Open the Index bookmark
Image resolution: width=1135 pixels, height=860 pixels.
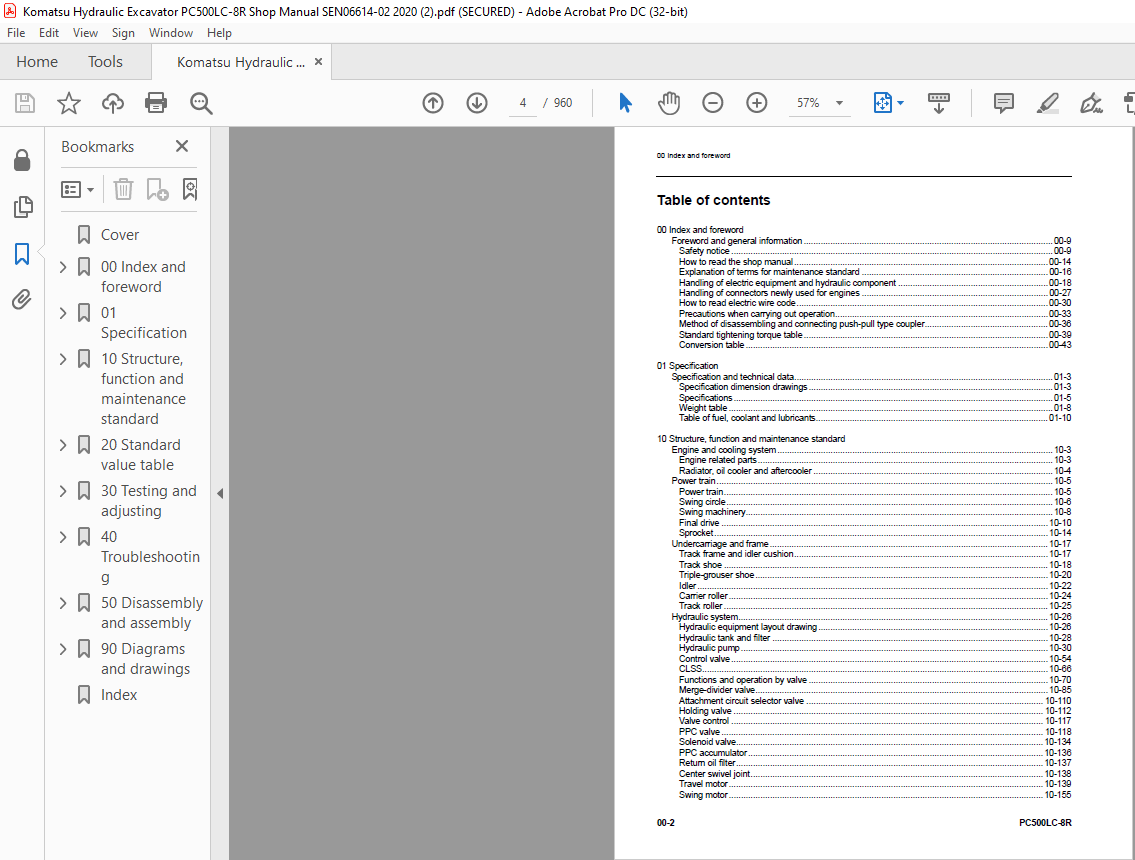click(119, 695)
